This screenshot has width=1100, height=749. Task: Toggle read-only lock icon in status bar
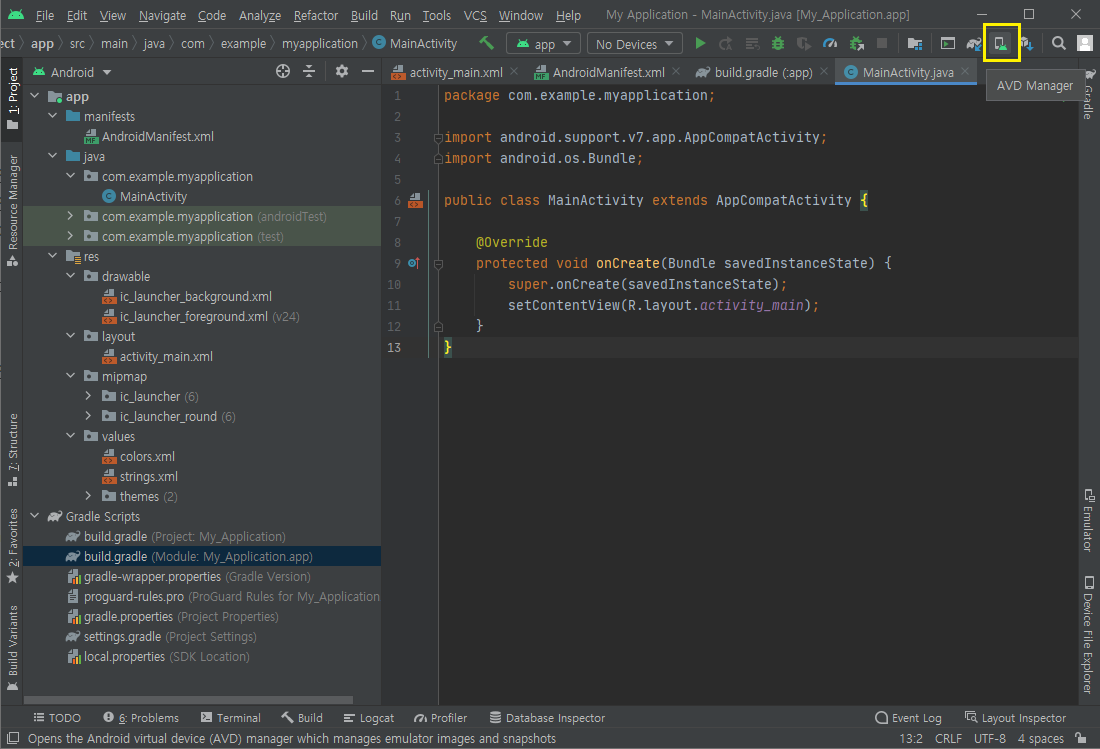pyautogui.click(x=1081, y=738)
